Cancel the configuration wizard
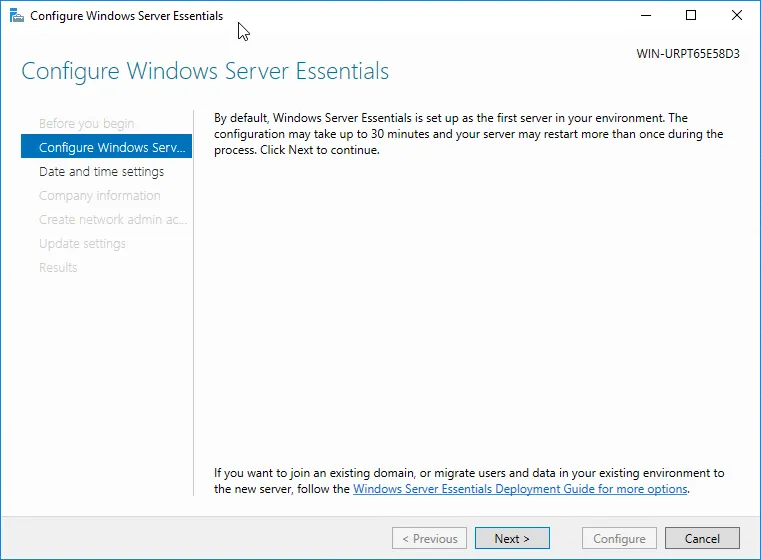761x560 pixels. (702, 538)
